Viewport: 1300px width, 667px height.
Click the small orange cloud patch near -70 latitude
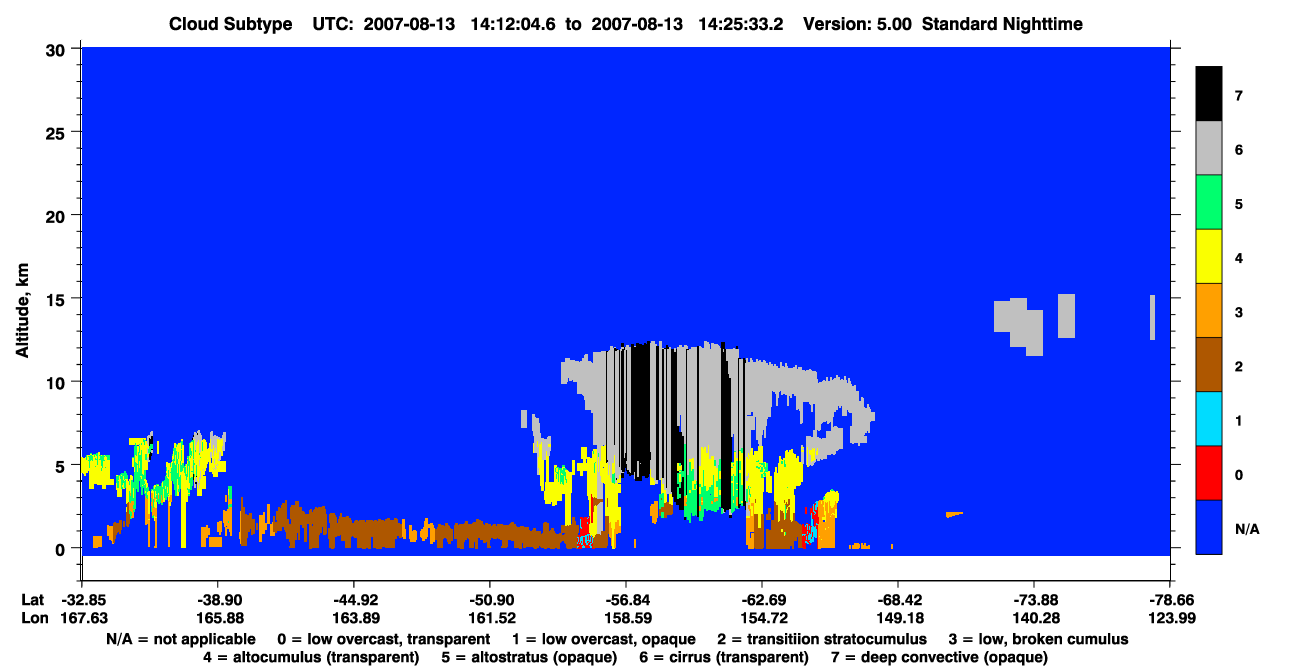click(x=954, y=514)
